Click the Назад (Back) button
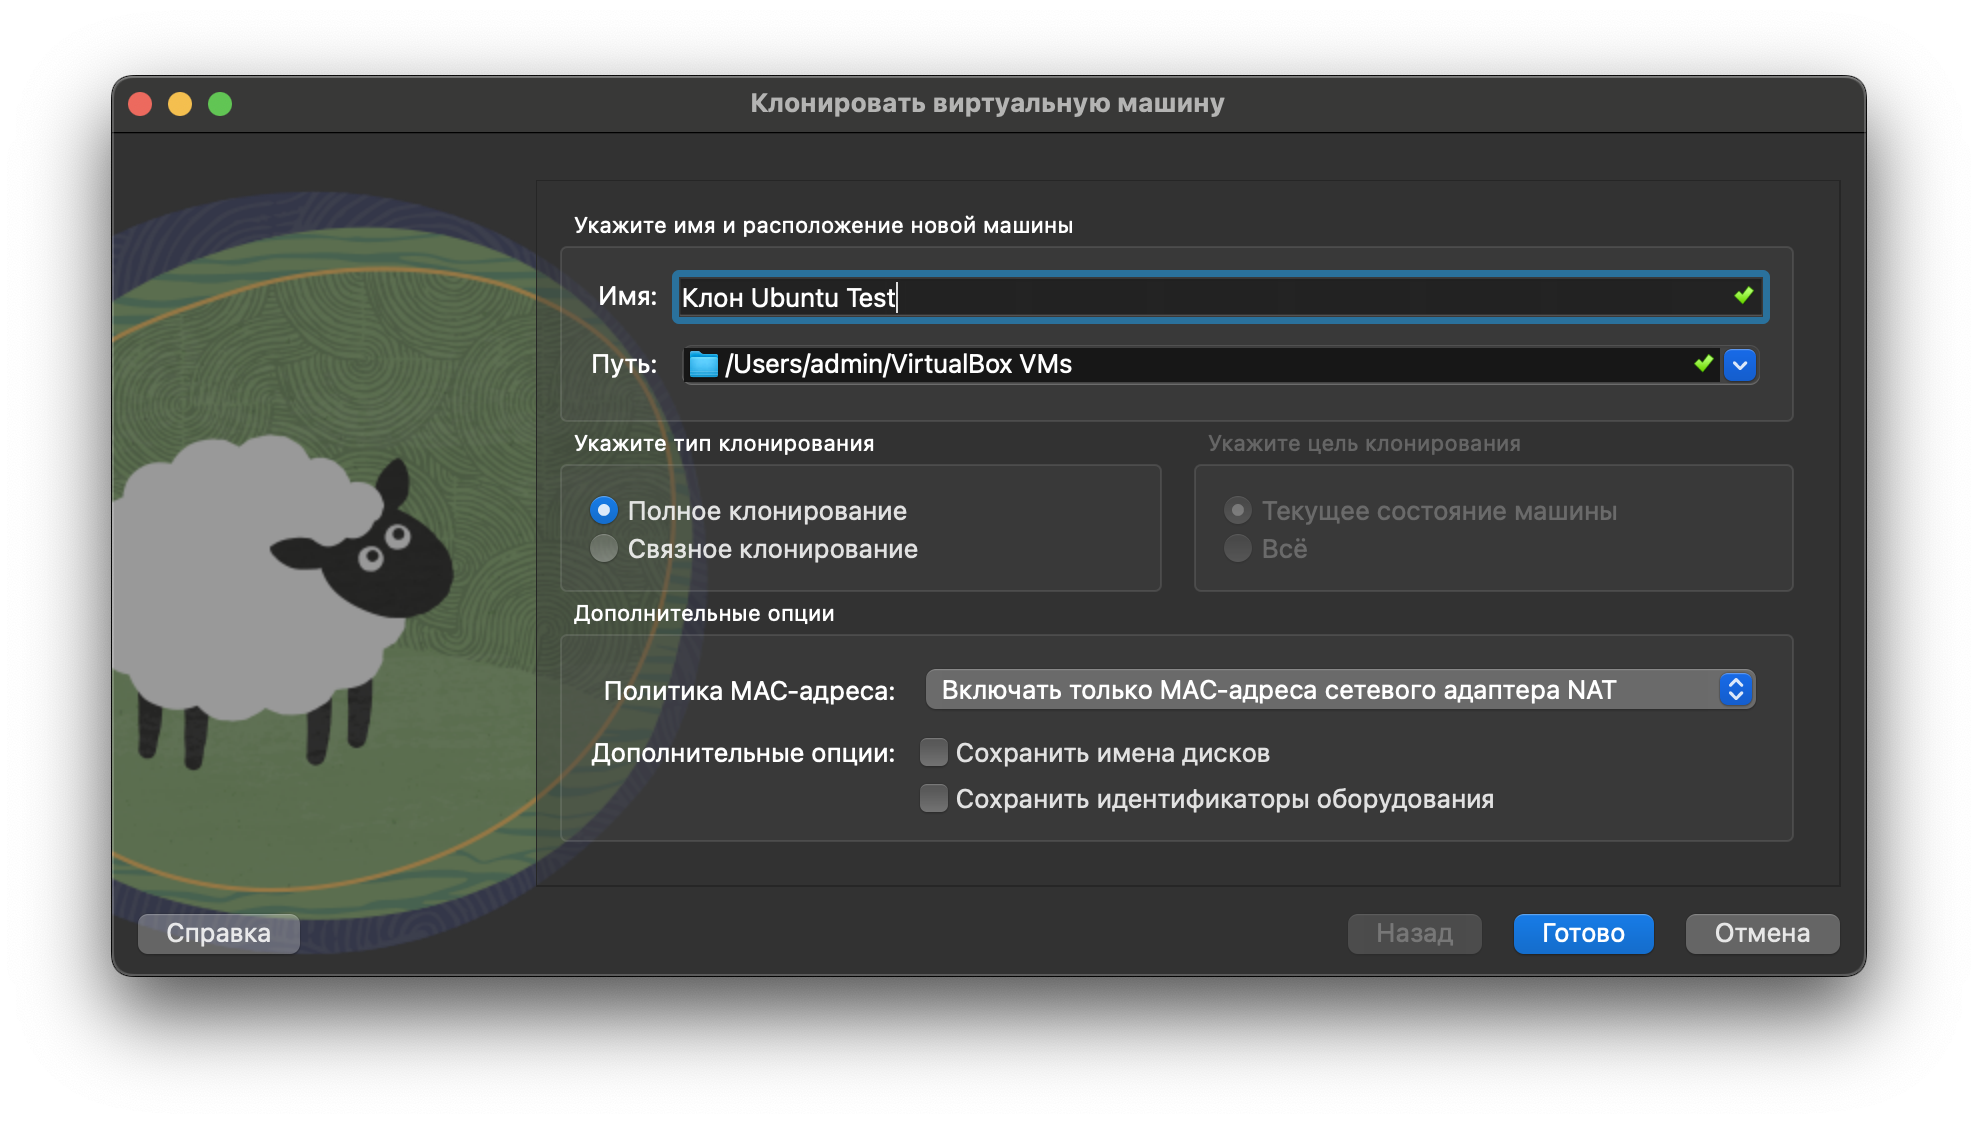Screen dimensions: 1978x1124 point(1414,933)
